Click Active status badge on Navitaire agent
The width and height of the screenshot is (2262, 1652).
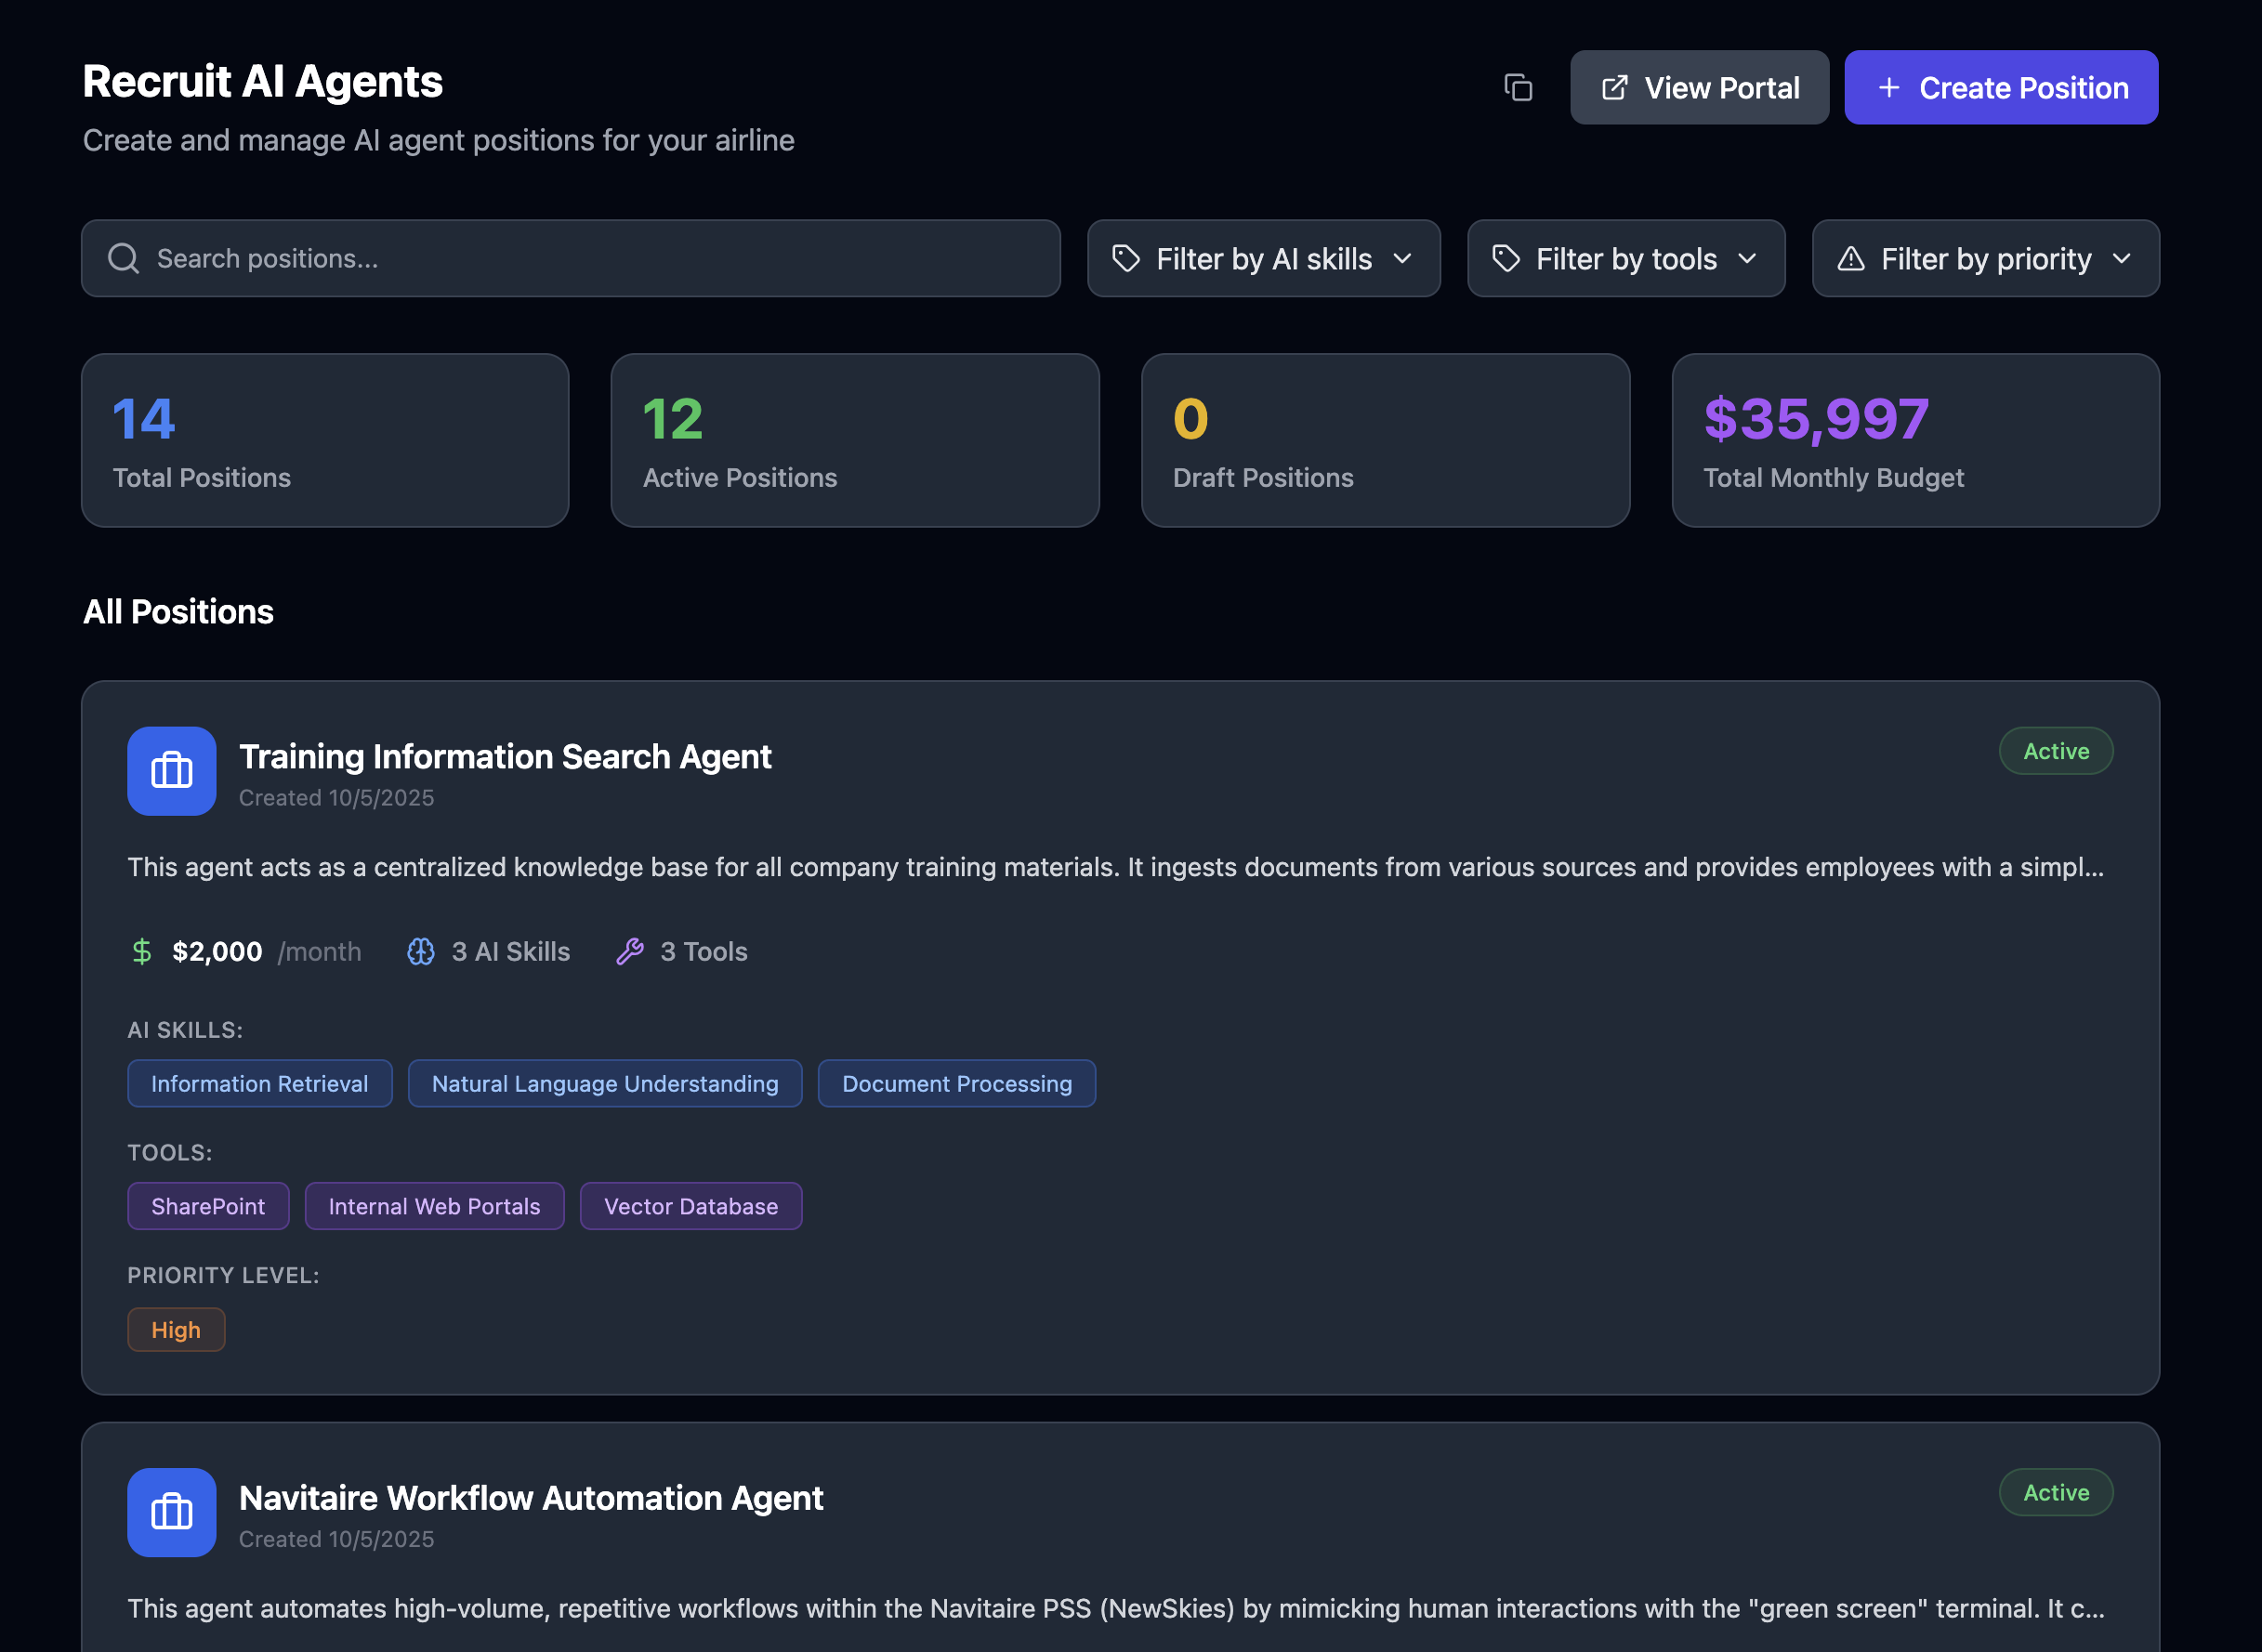click(x=2055, y=1492)
